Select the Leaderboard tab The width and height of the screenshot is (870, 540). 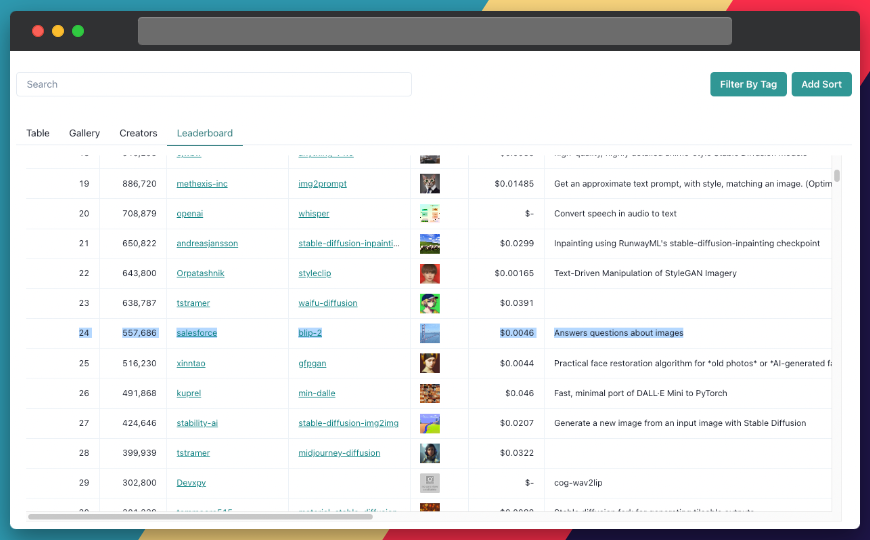(205, 133)
